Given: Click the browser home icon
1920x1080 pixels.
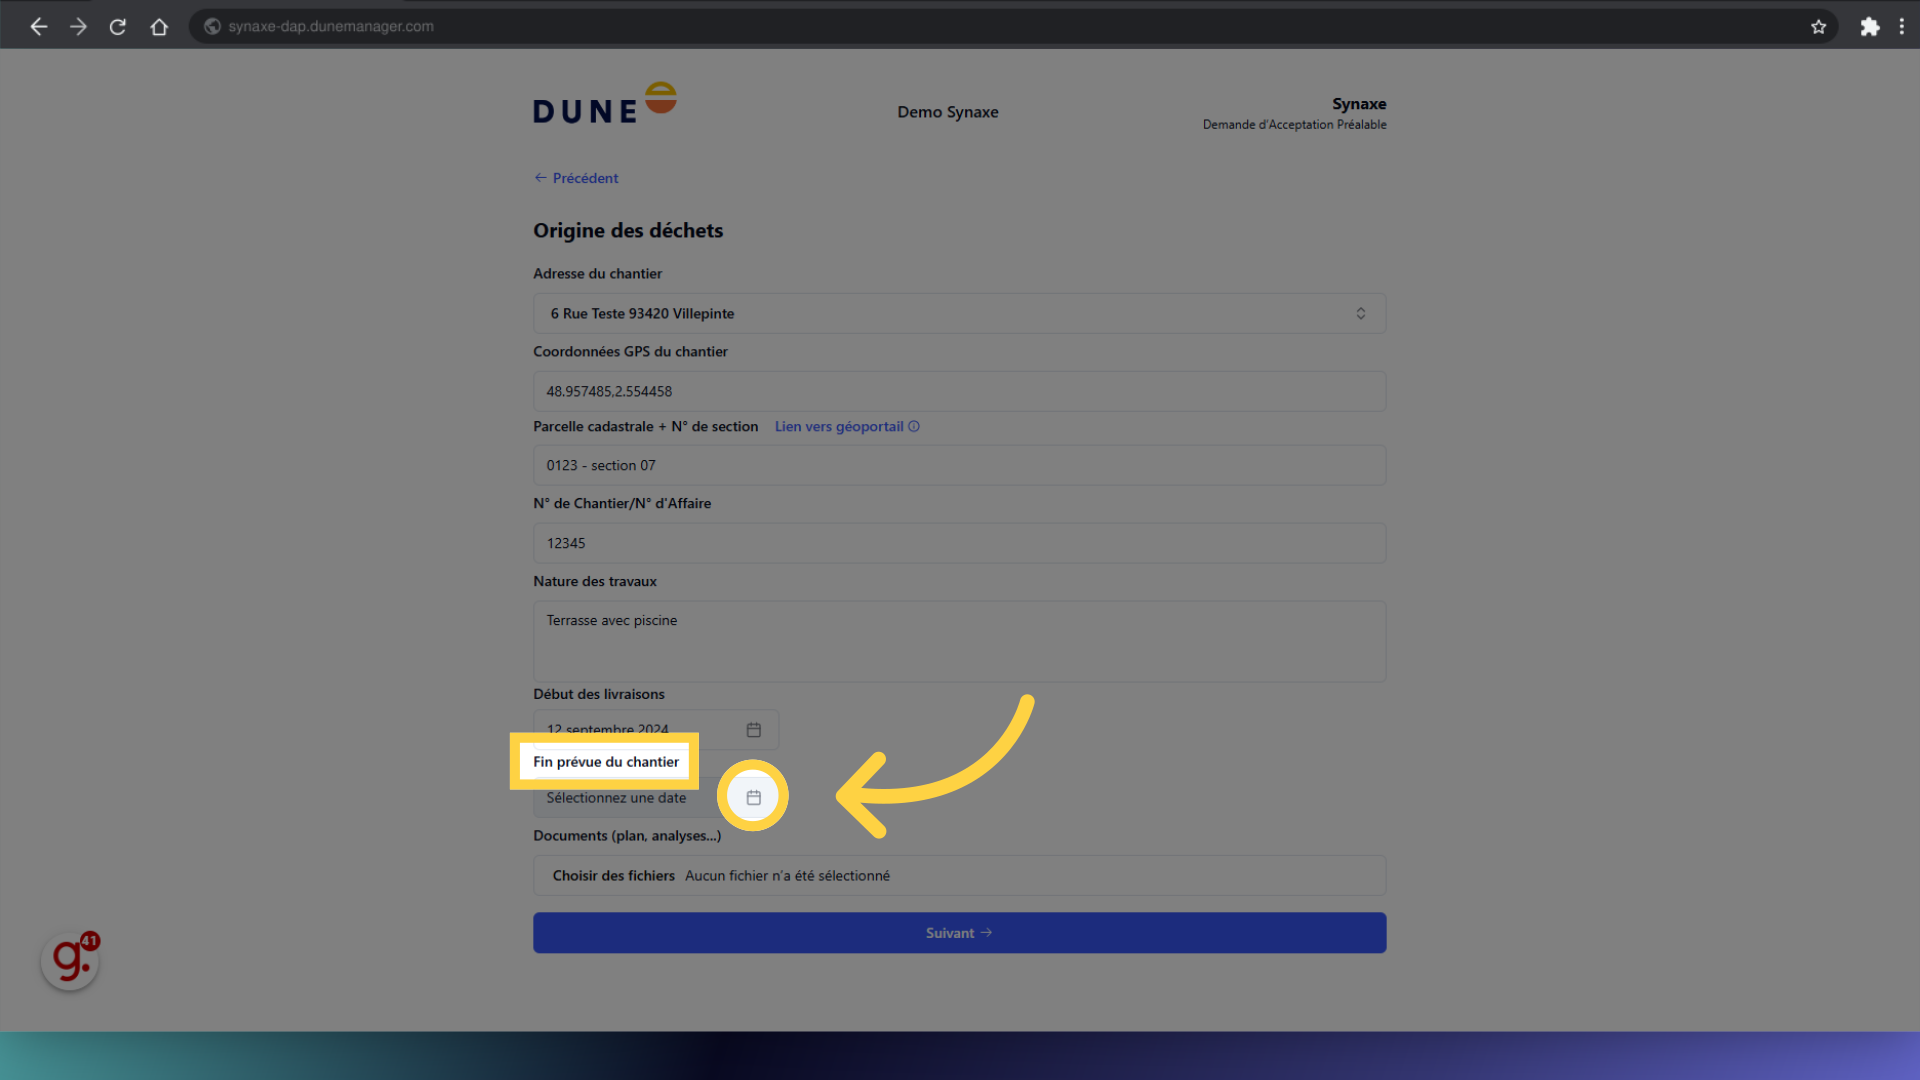Looking at the screenshot, I should [x=159, y=26].
